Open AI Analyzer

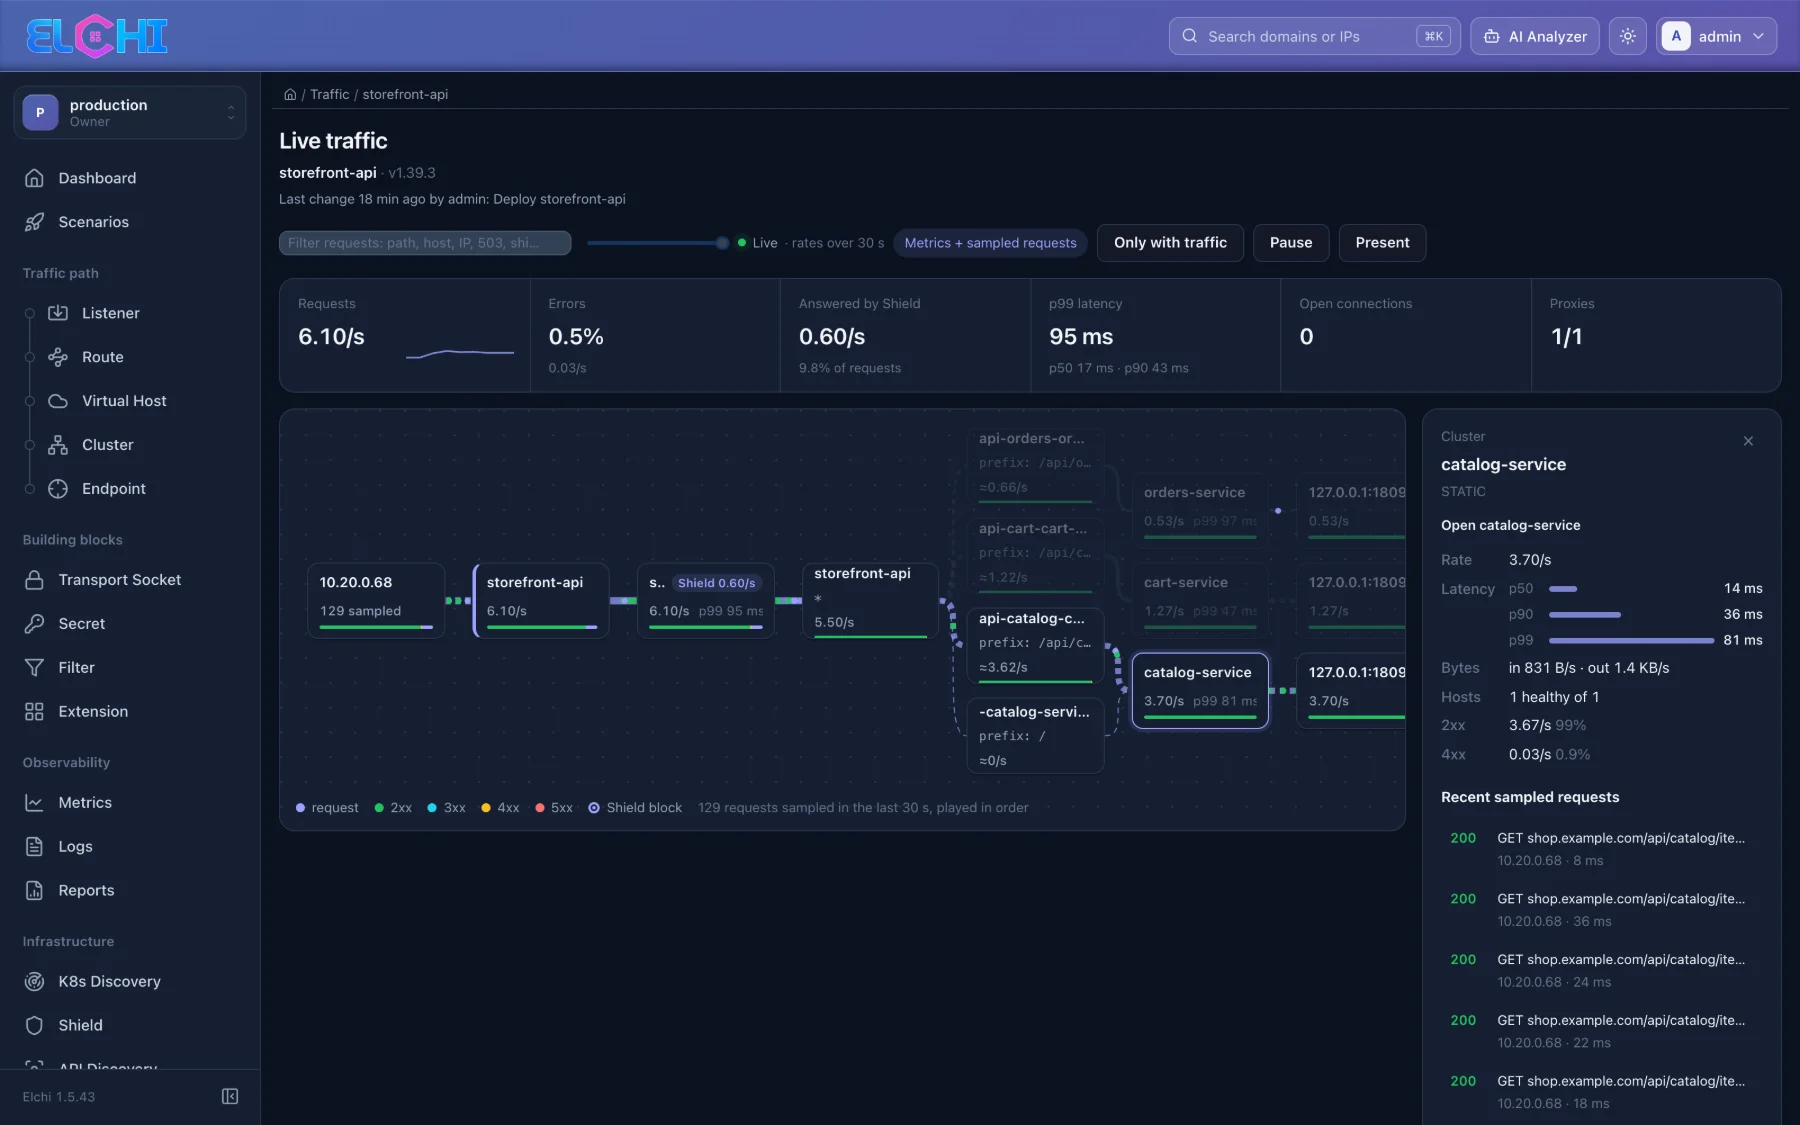click(1535, 36)
